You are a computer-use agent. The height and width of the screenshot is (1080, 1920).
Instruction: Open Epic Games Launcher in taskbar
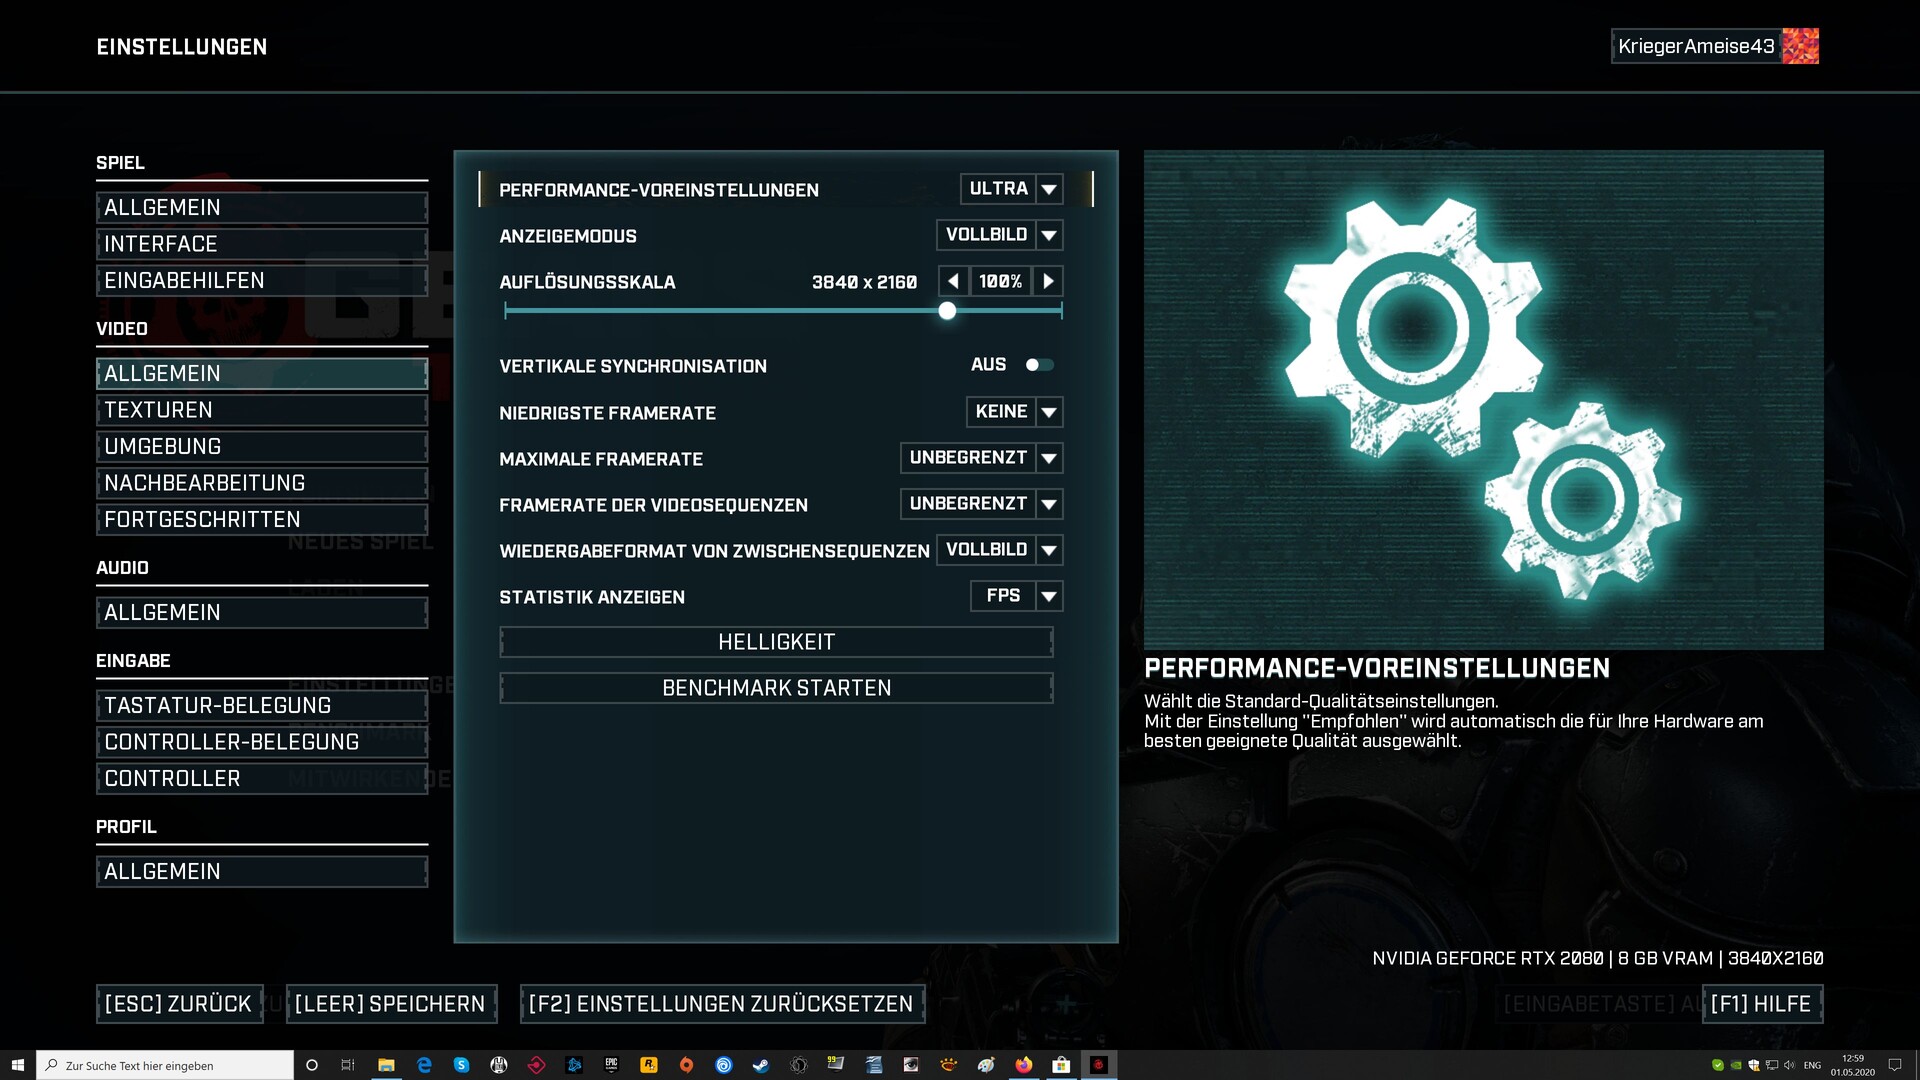click(x=611, y=1065)
